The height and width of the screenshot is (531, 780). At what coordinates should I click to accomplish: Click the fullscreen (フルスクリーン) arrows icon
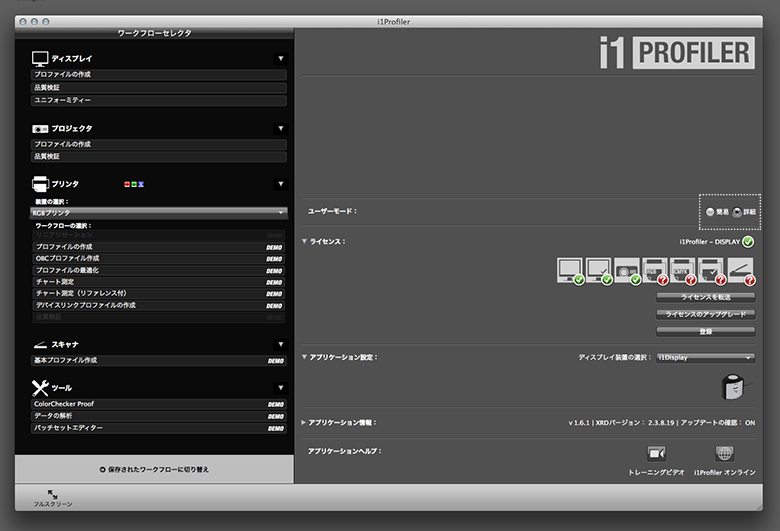pos(52,494)
